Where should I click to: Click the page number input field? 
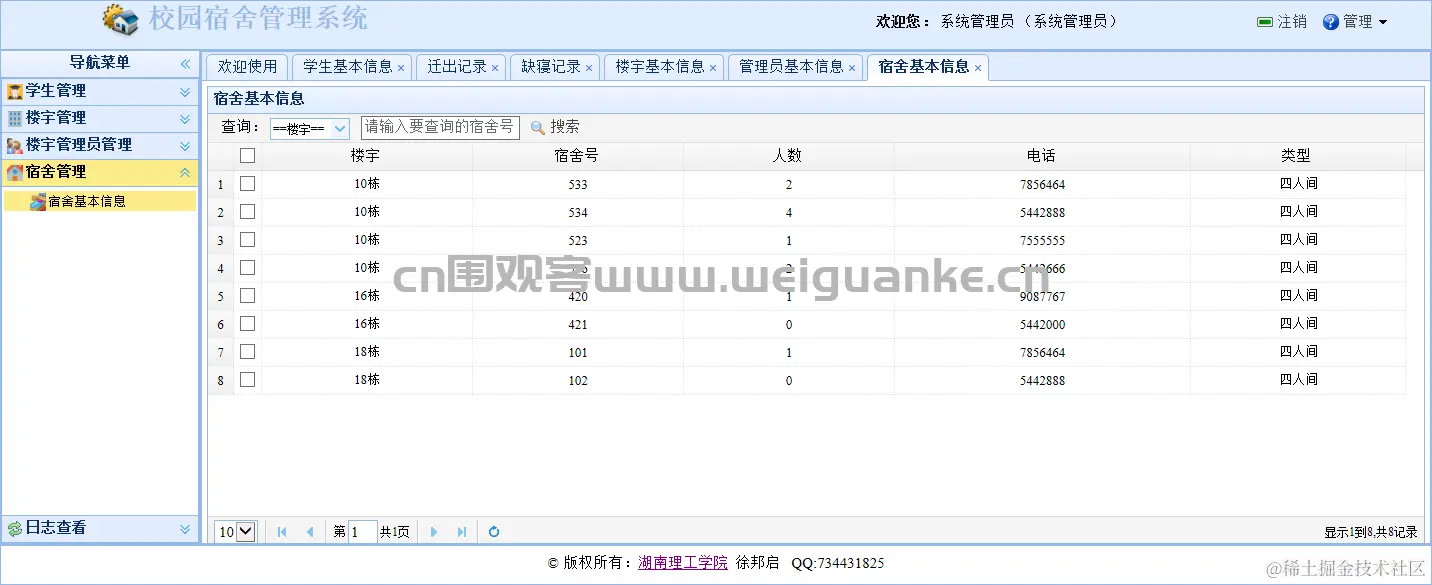pyautogui.click(x=363, y=532)
